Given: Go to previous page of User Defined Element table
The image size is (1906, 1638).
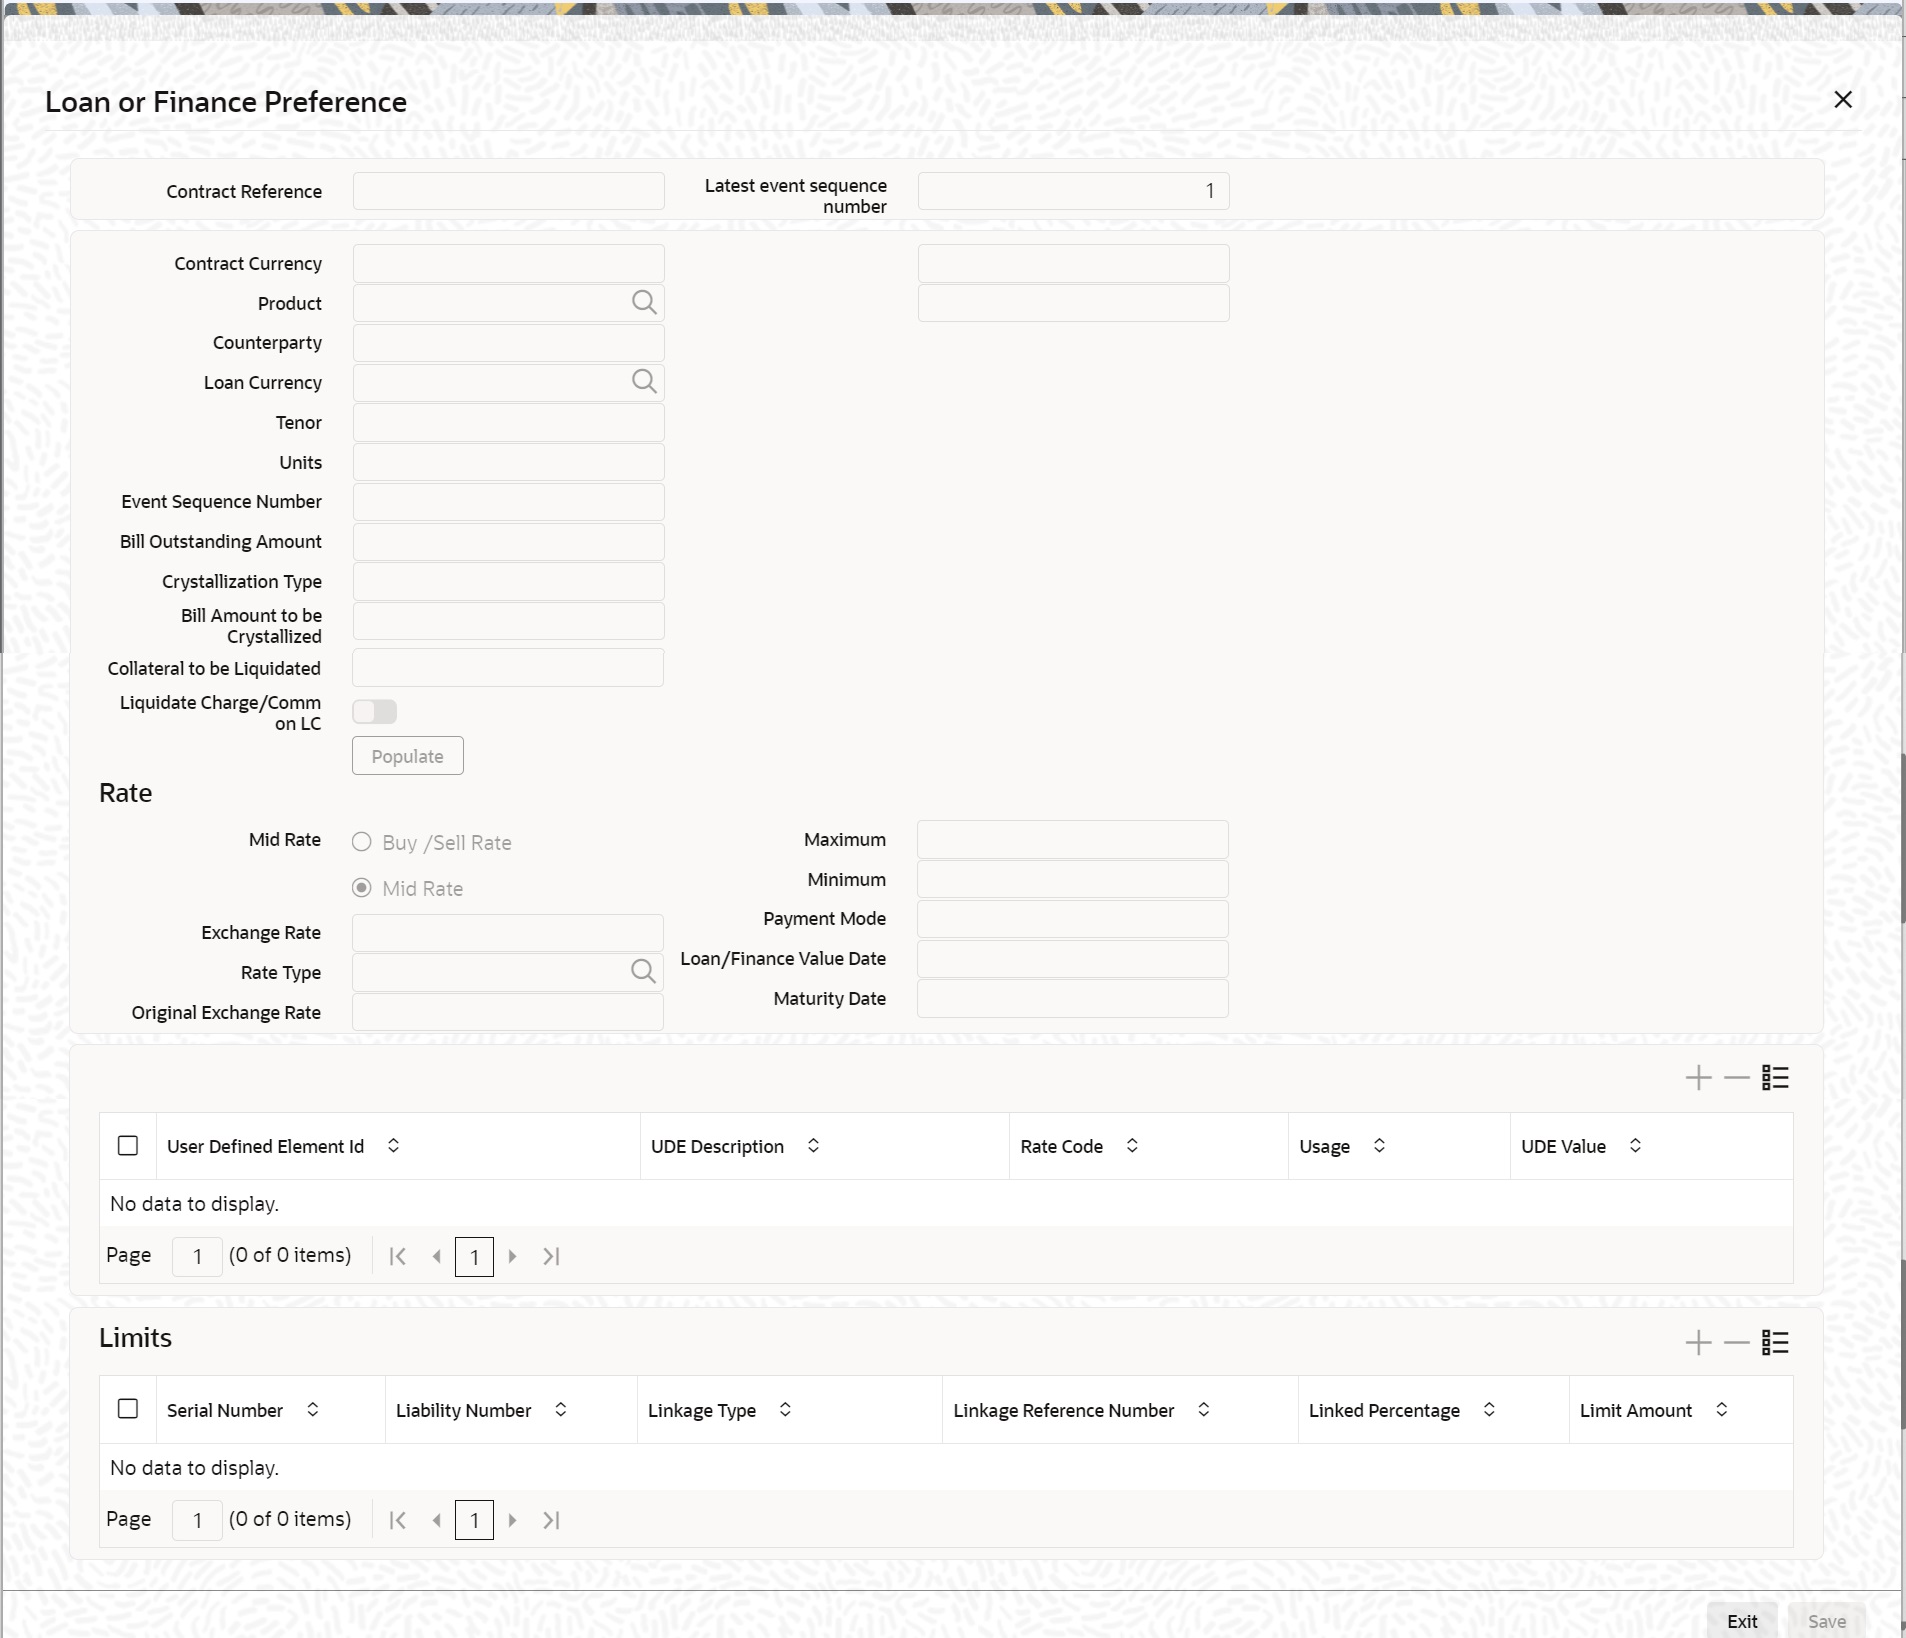Looking at the screenshot, I should [x=436, y=1256].
